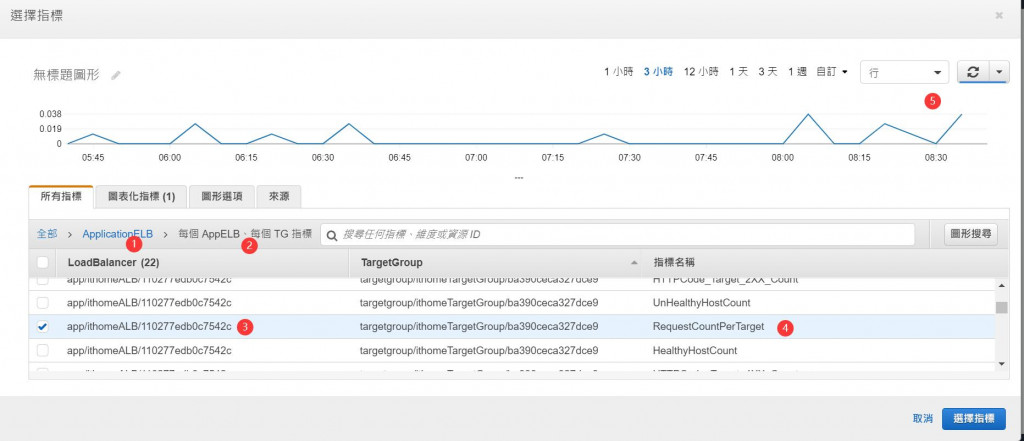Click the HealthyHostCount metric name
Image resolution: width=1024 pixels, height=441 pixels.
(x=695, y=351)
